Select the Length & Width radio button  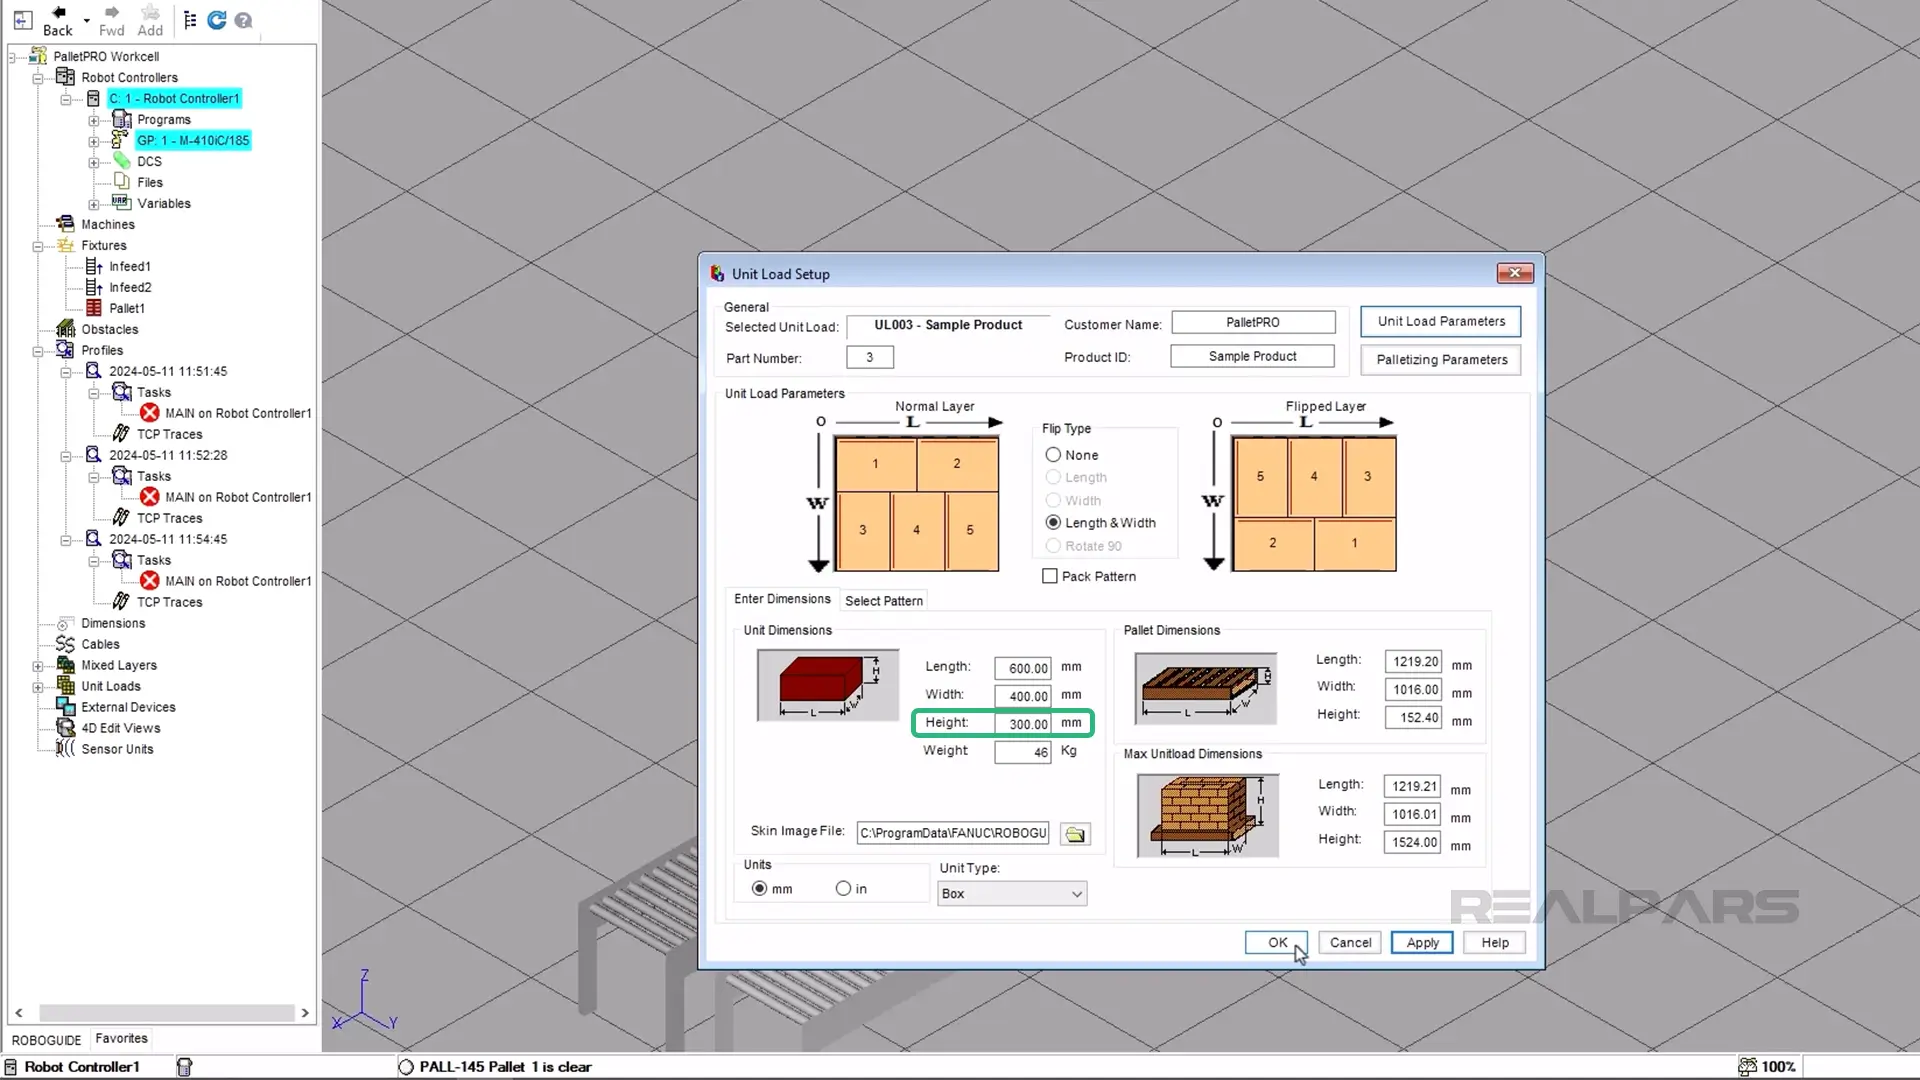(1051, 521)
